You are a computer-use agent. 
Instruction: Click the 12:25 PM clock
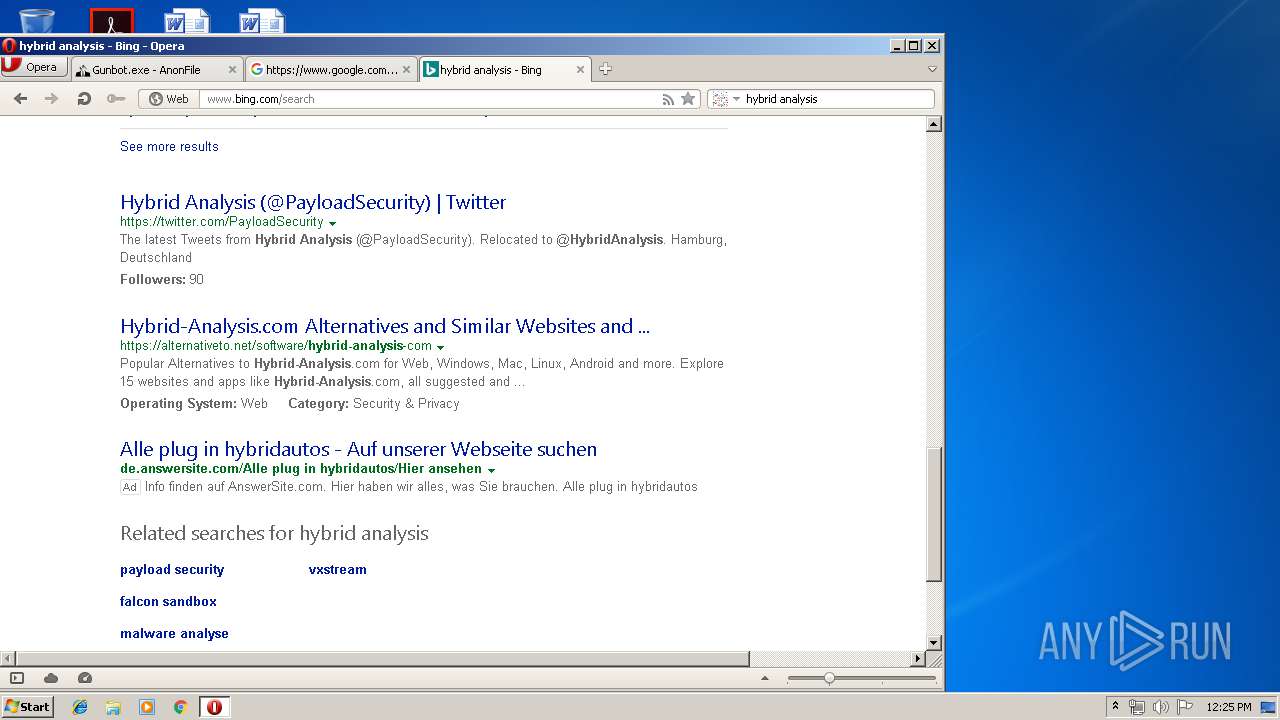[1228, 707]
